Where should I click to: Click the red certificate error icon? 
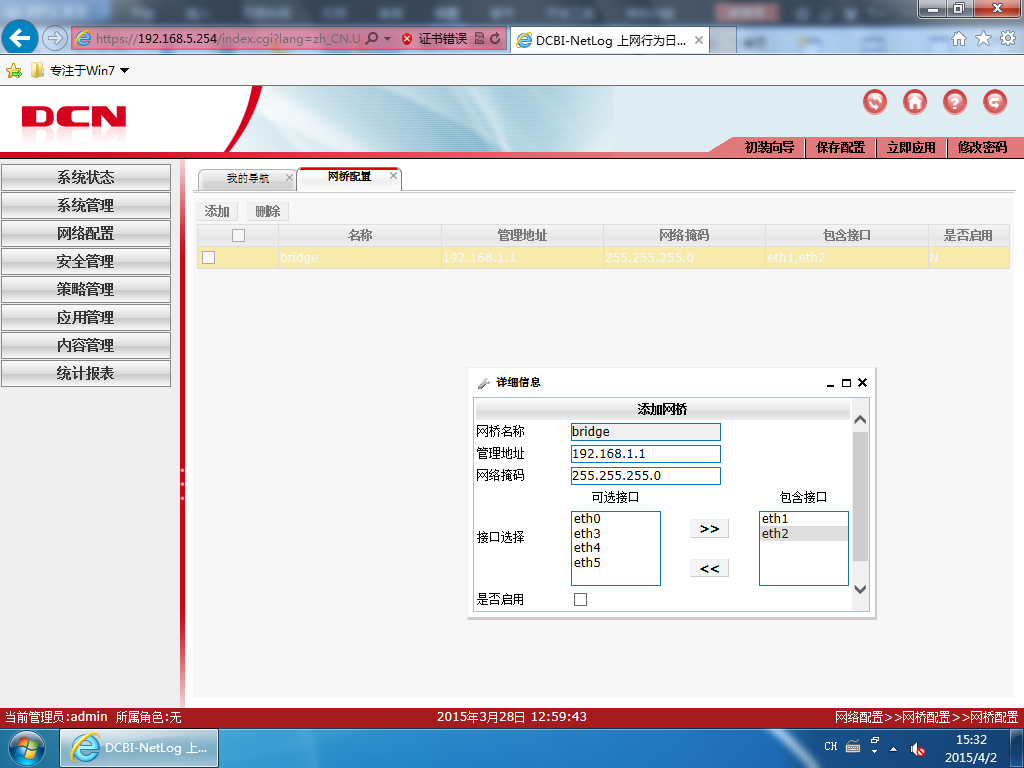(407, 39)
